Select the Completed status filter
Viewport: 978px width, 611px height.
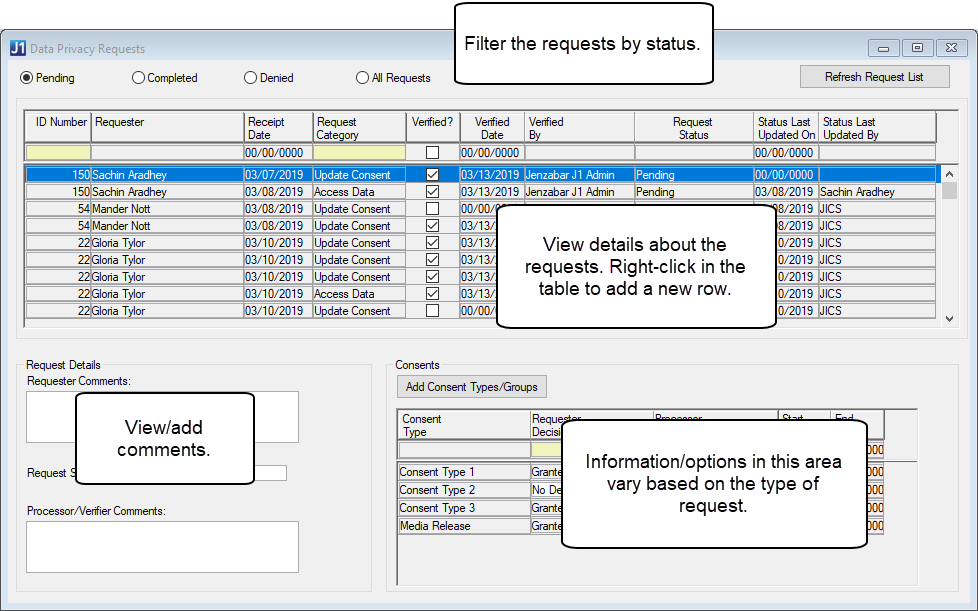click(139, 78)
